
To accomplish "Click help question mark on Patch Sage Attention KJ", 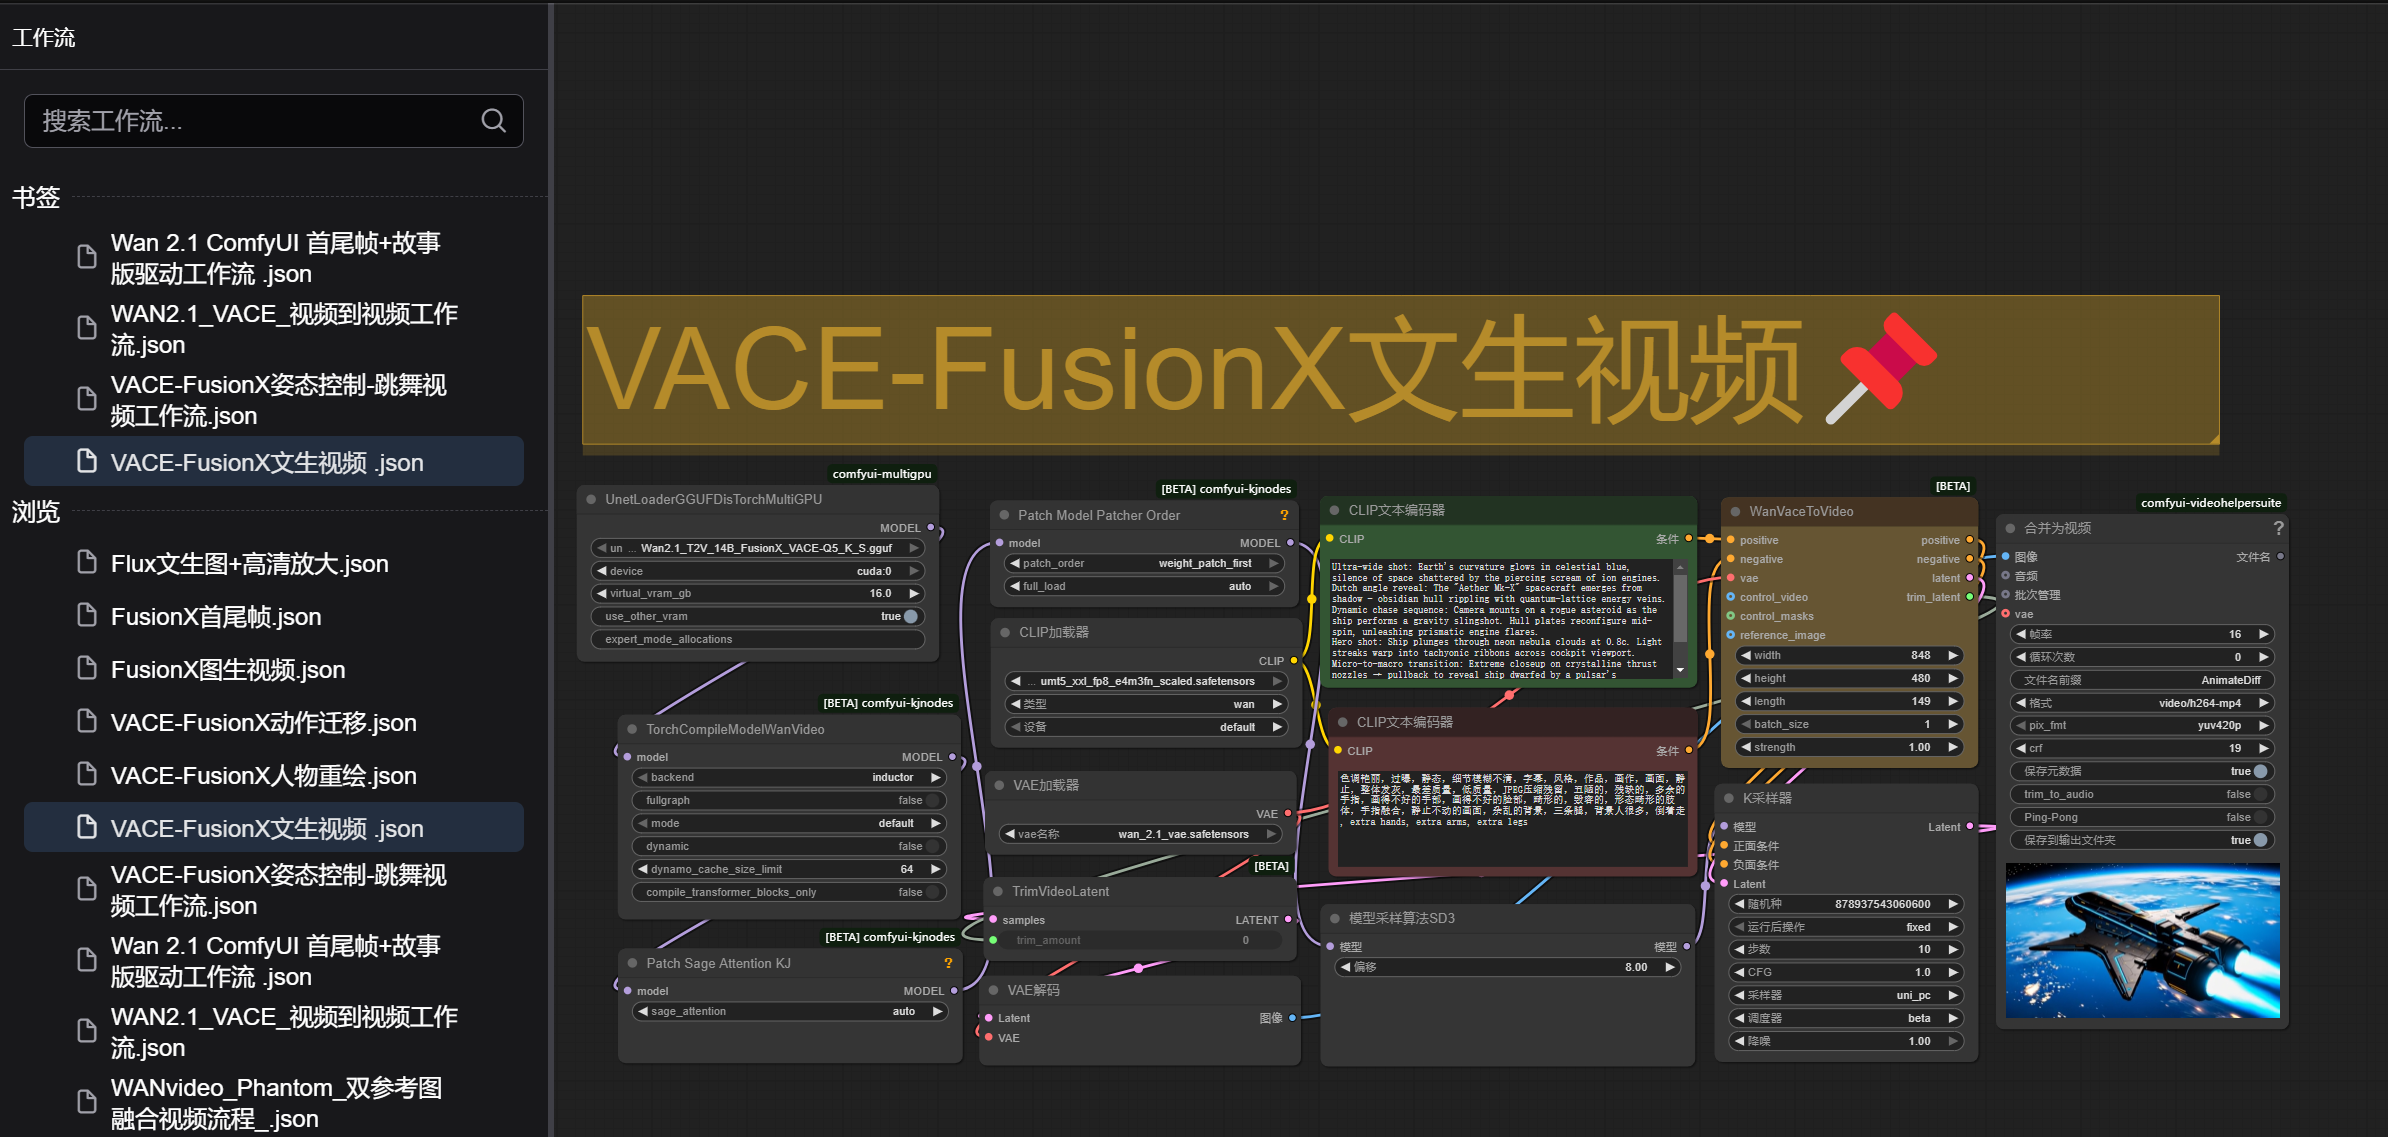I will click(948, 963).
